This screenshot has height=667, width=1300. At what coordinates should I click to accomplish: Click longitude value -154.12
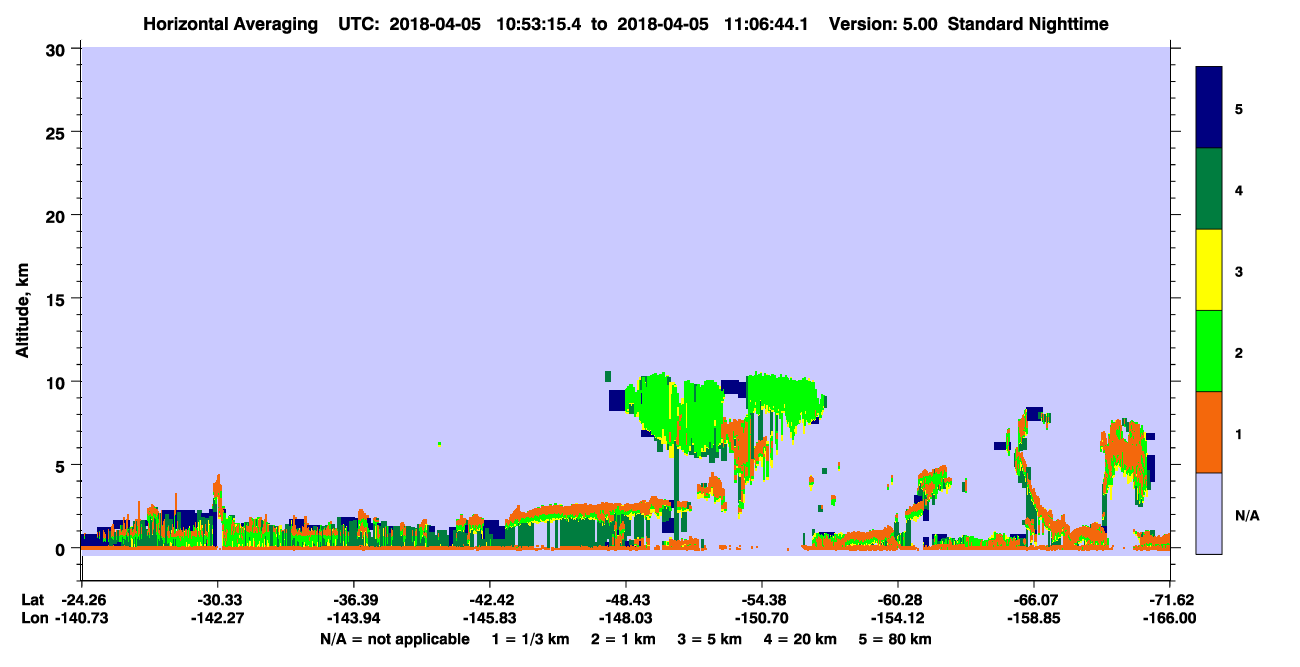point(897,619)
